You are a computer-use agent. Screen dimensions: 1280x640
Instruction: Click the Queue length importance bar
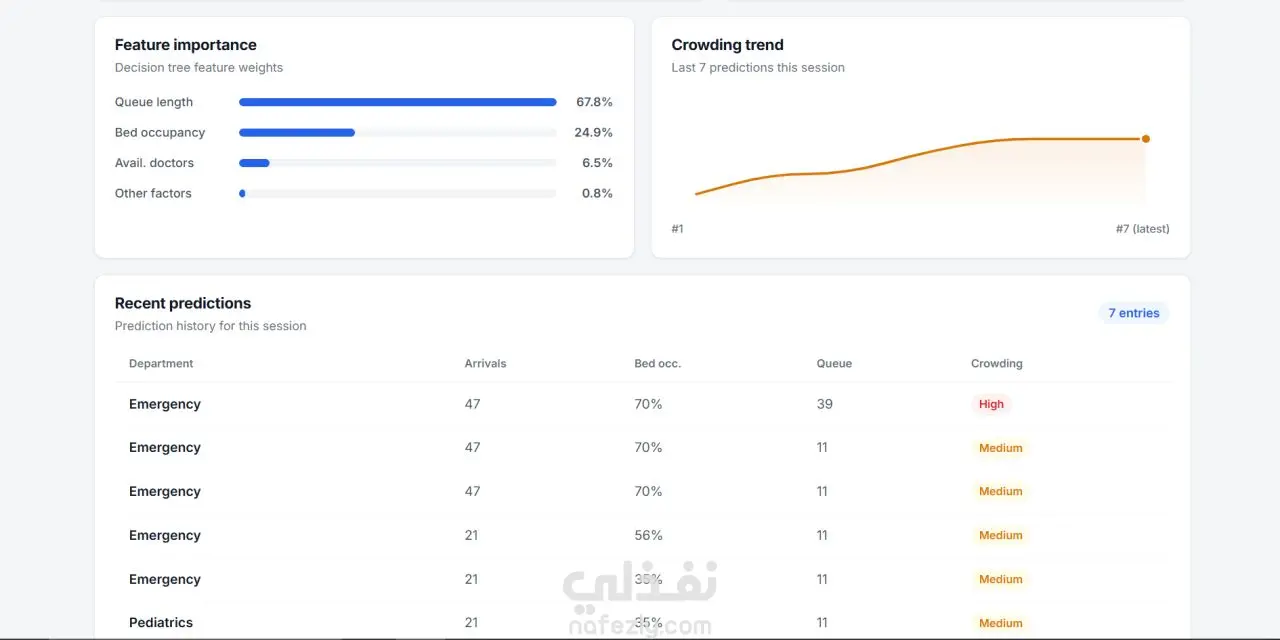click(x=398, y=102)
